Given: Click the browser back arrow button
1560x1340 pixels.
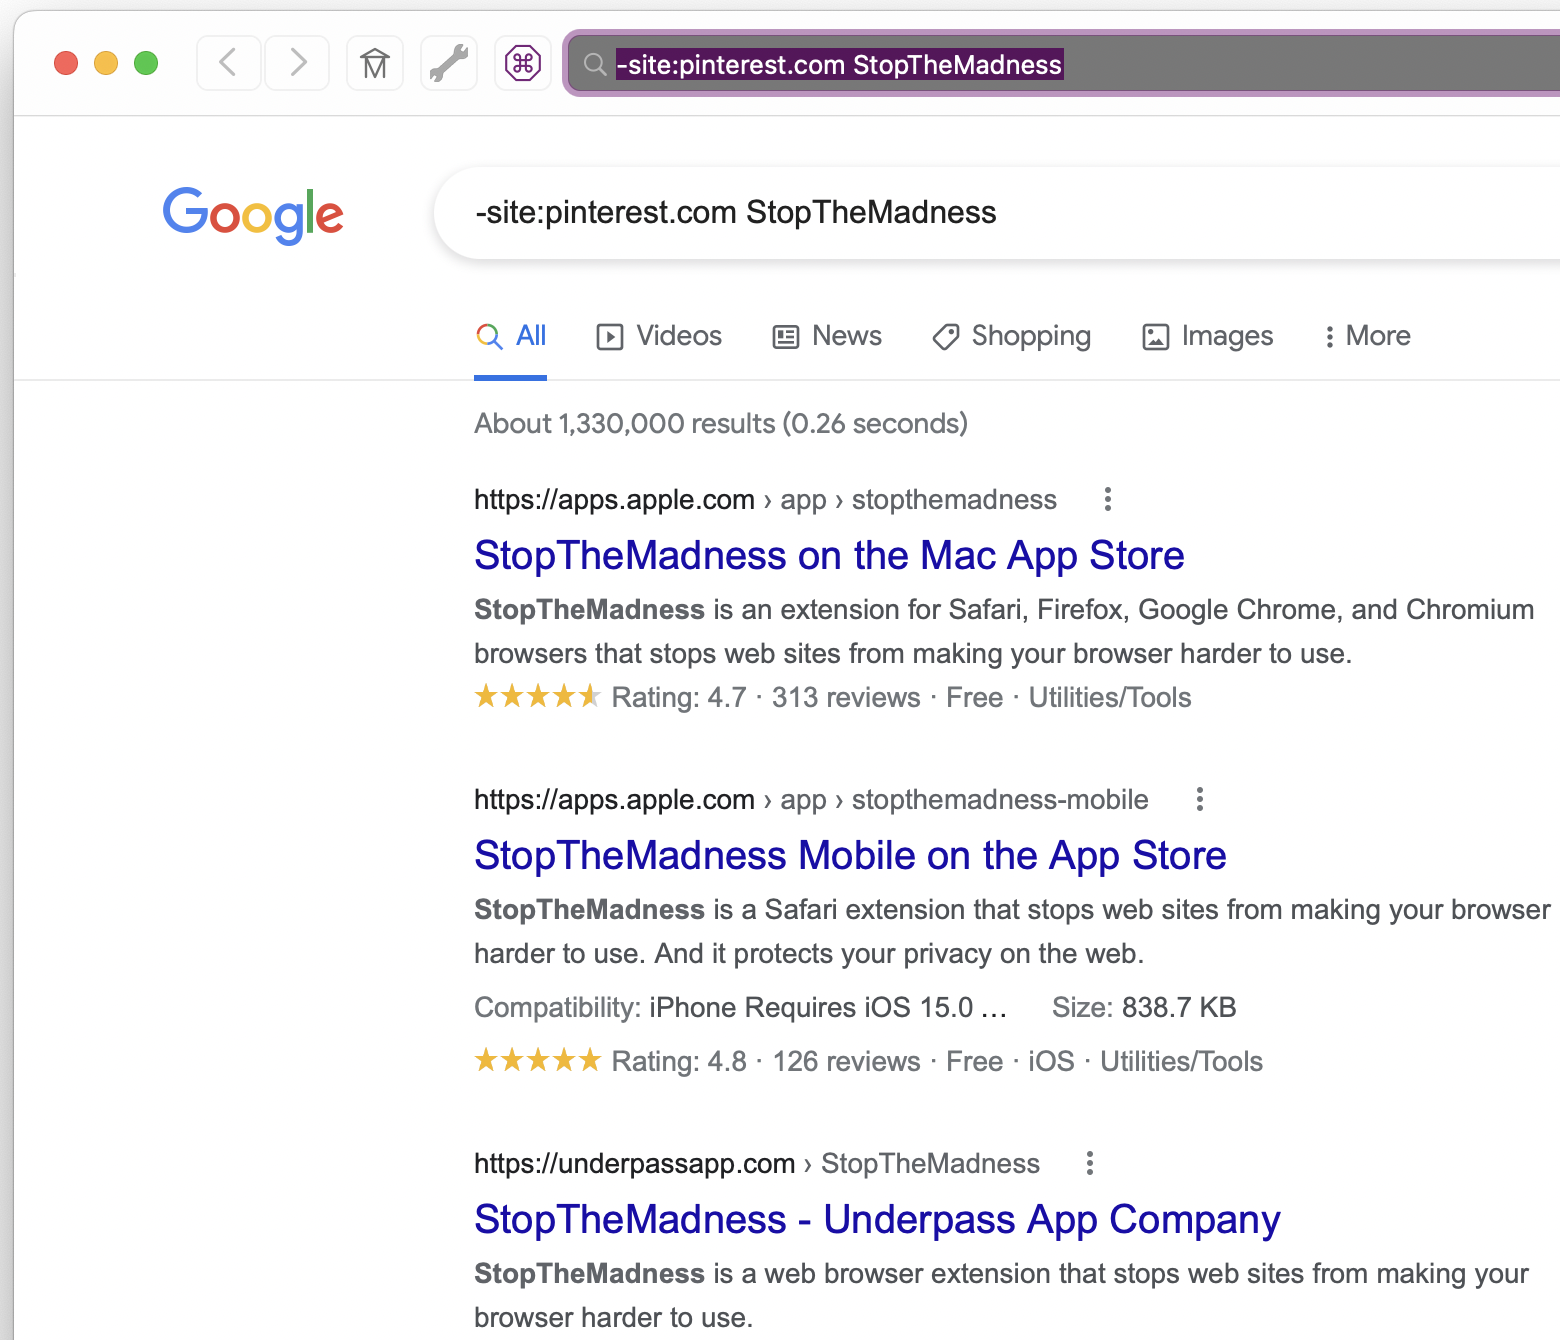Looking at the screenshot, I should click(229, 63).
